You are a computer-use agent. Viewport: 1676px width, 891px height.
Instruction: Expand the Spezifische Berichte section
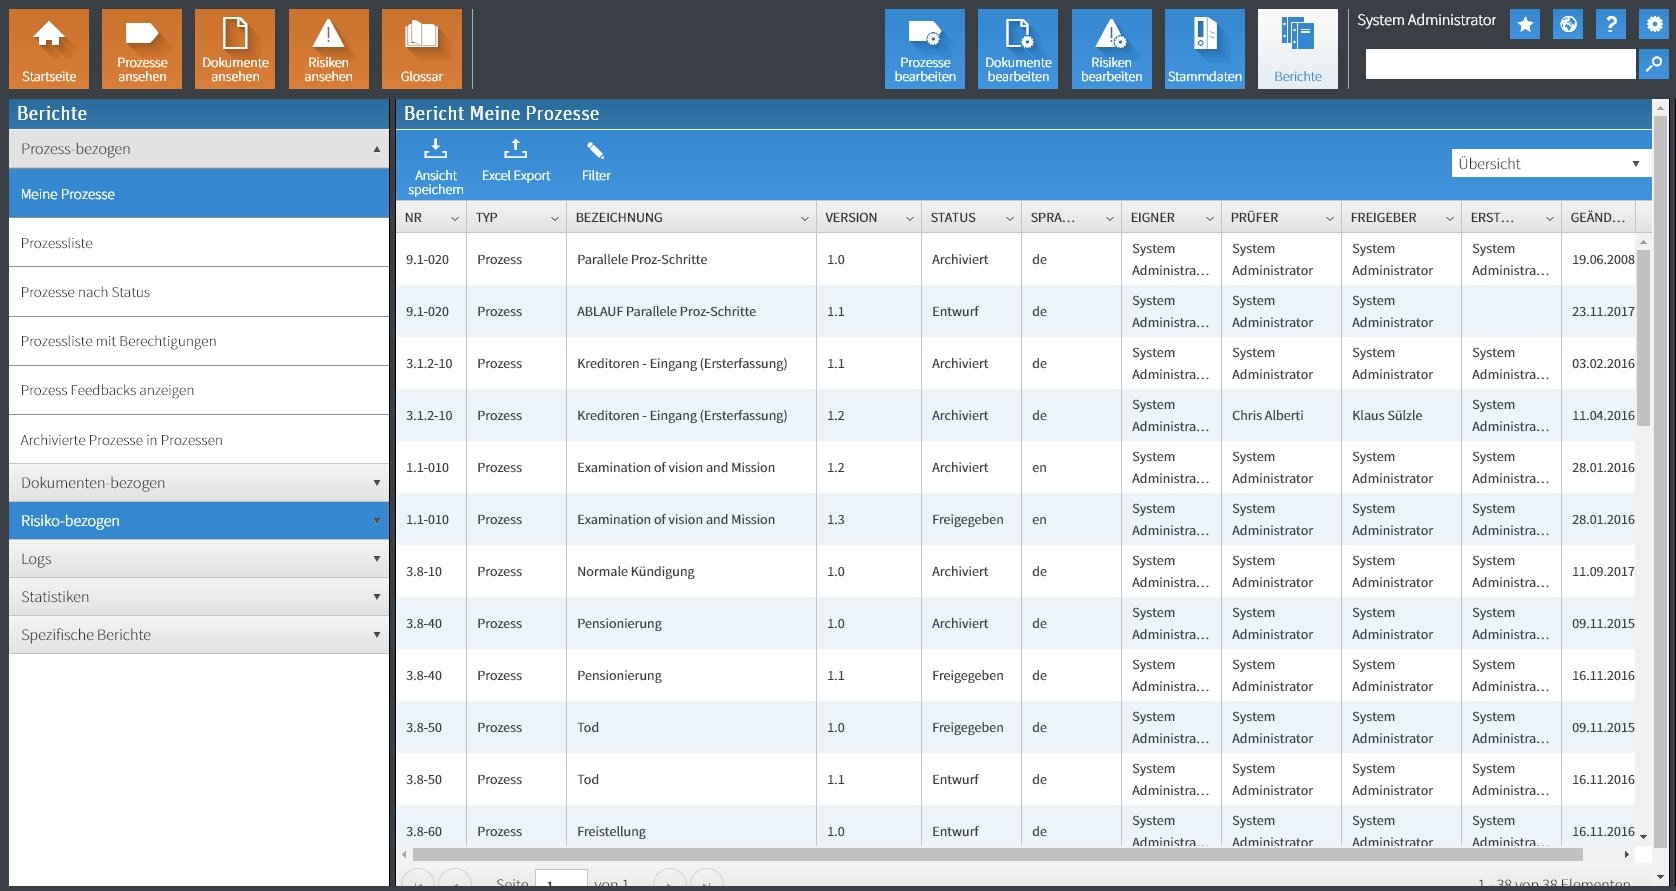tap(199, 635)
